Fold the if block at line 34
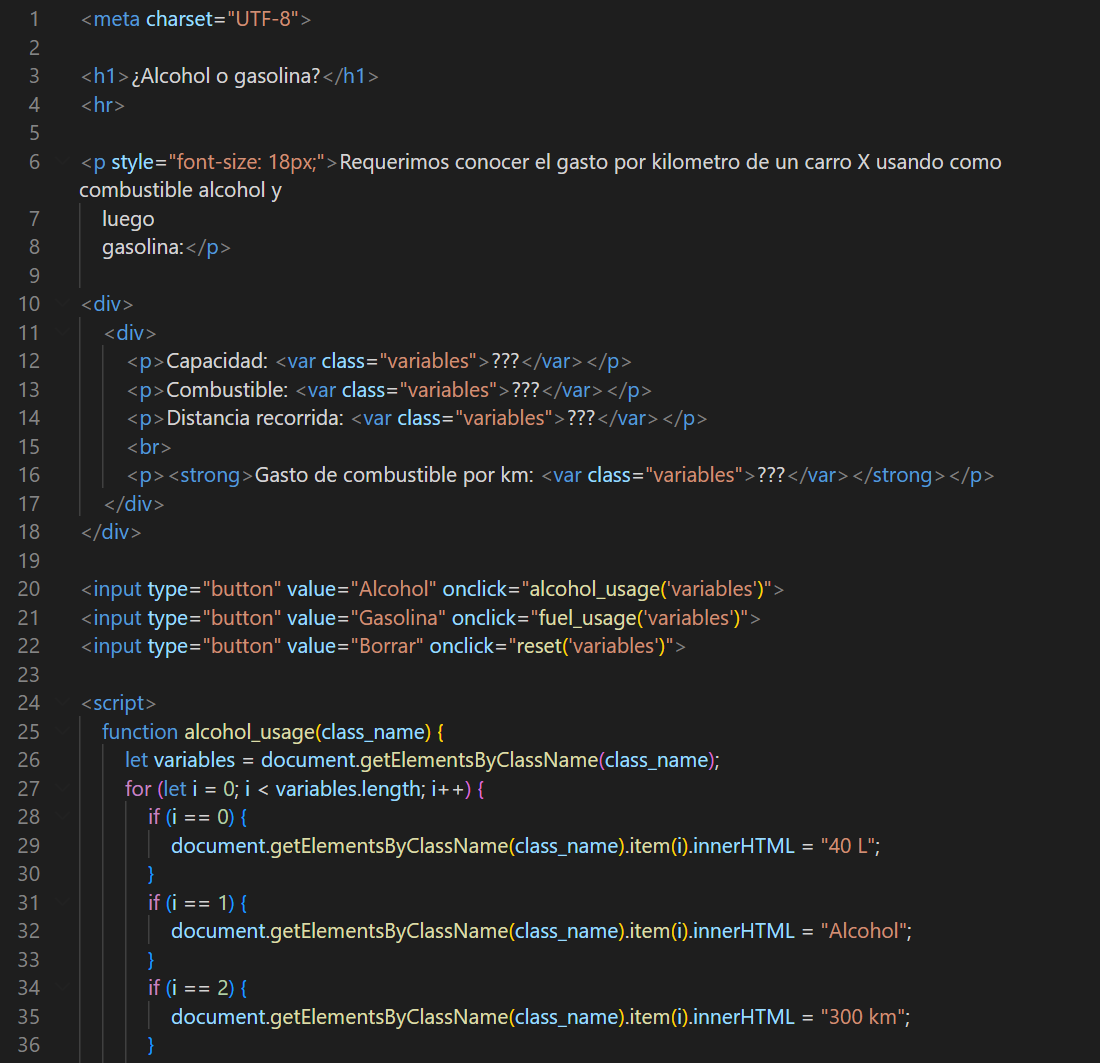The height and width of the screenshot is (1063, 1100). tap(64, 988)
